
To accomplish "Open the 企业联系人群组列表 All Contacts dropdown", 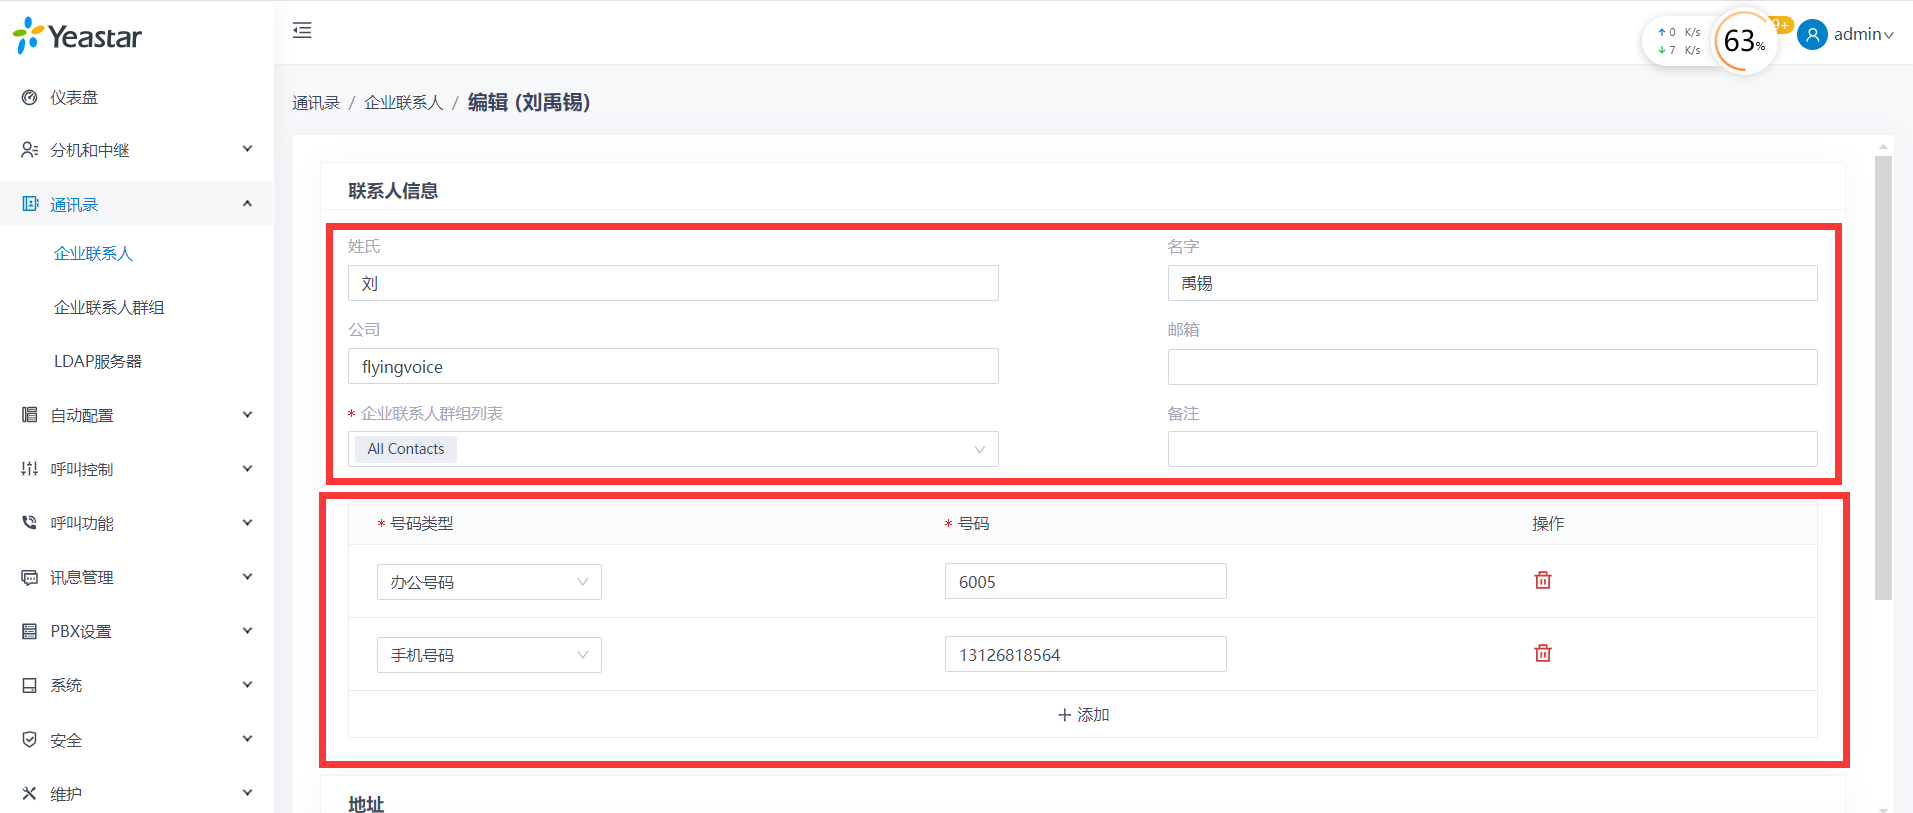I will pos(673,449).
